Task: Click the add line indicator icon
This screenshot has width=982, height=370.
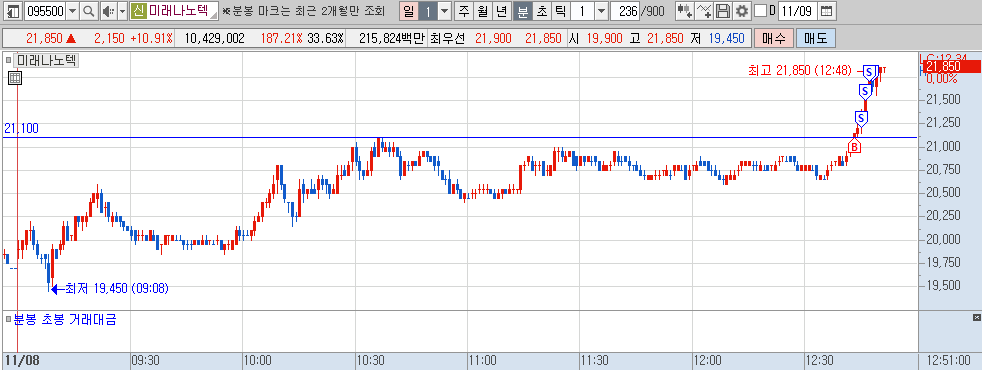Action: coord(705,11)
